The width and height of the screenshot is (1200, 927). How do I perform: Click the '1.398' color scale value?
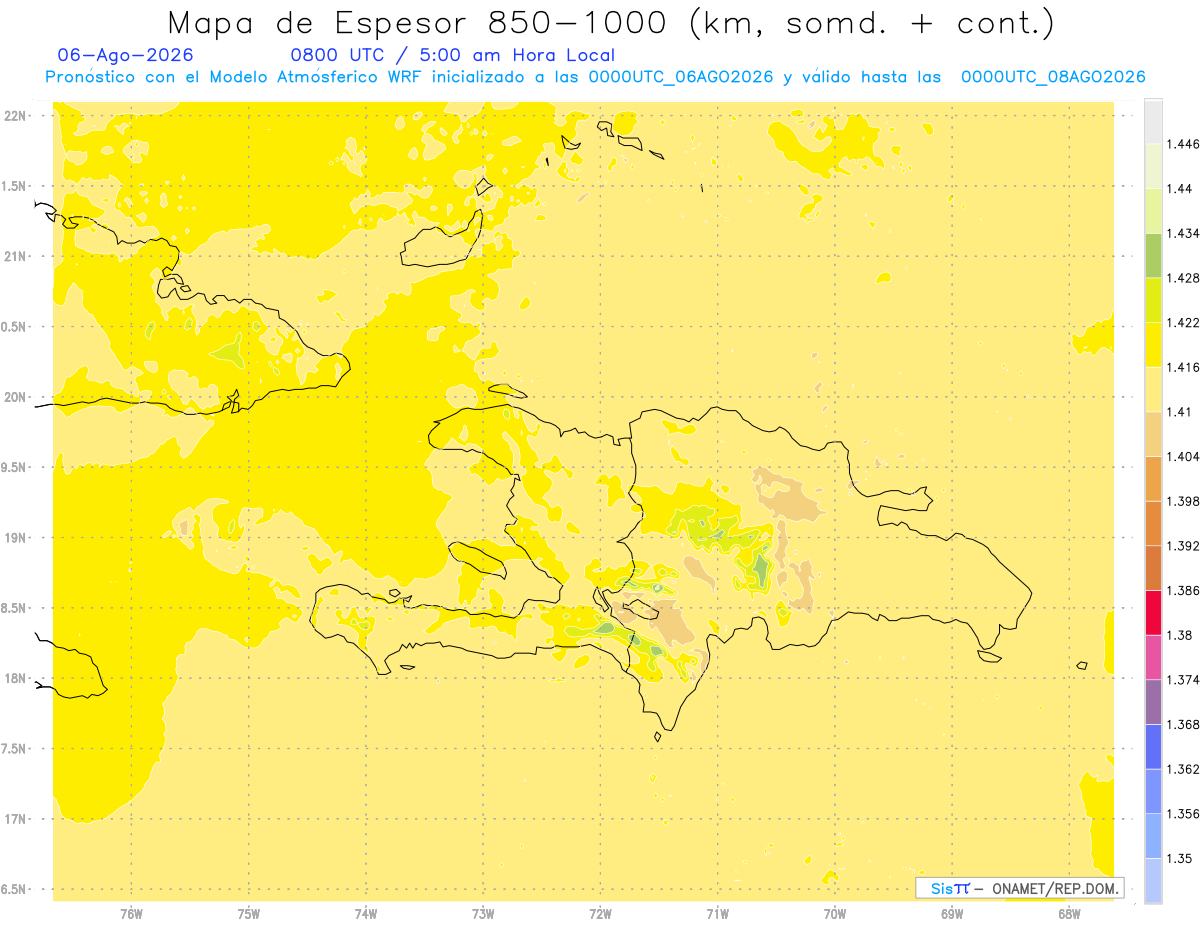coord(1182,501)
